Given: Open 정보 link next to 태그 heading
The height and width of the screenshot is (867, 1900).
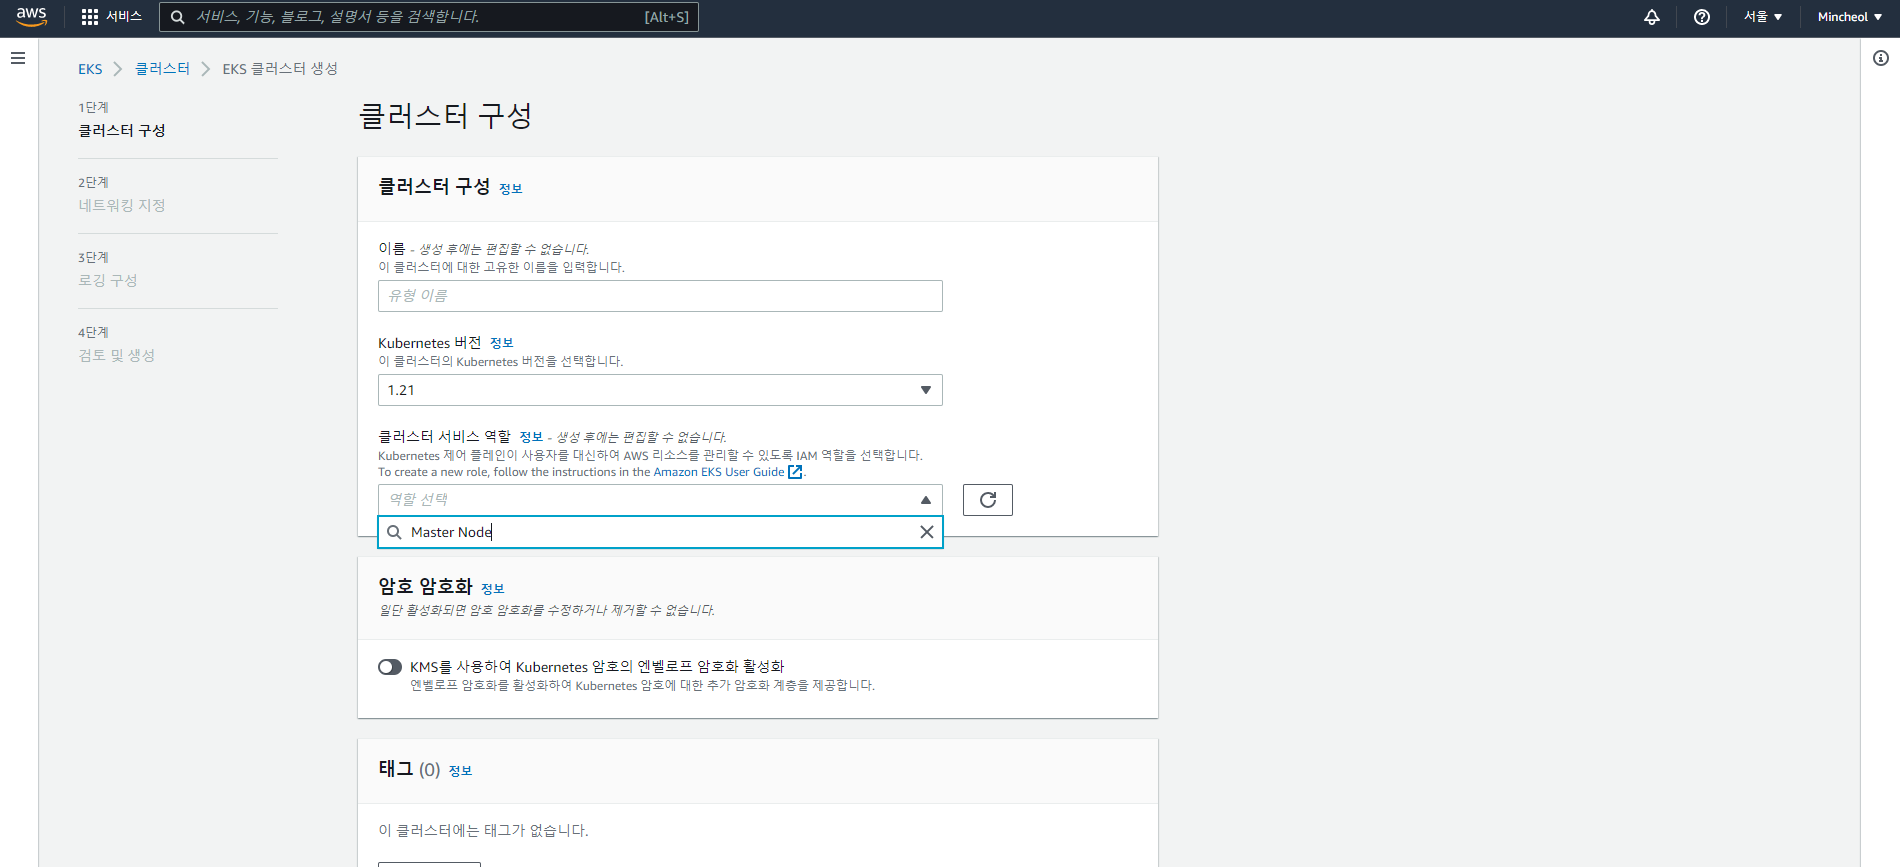Looking at the screenshot, I should [460, 771].
